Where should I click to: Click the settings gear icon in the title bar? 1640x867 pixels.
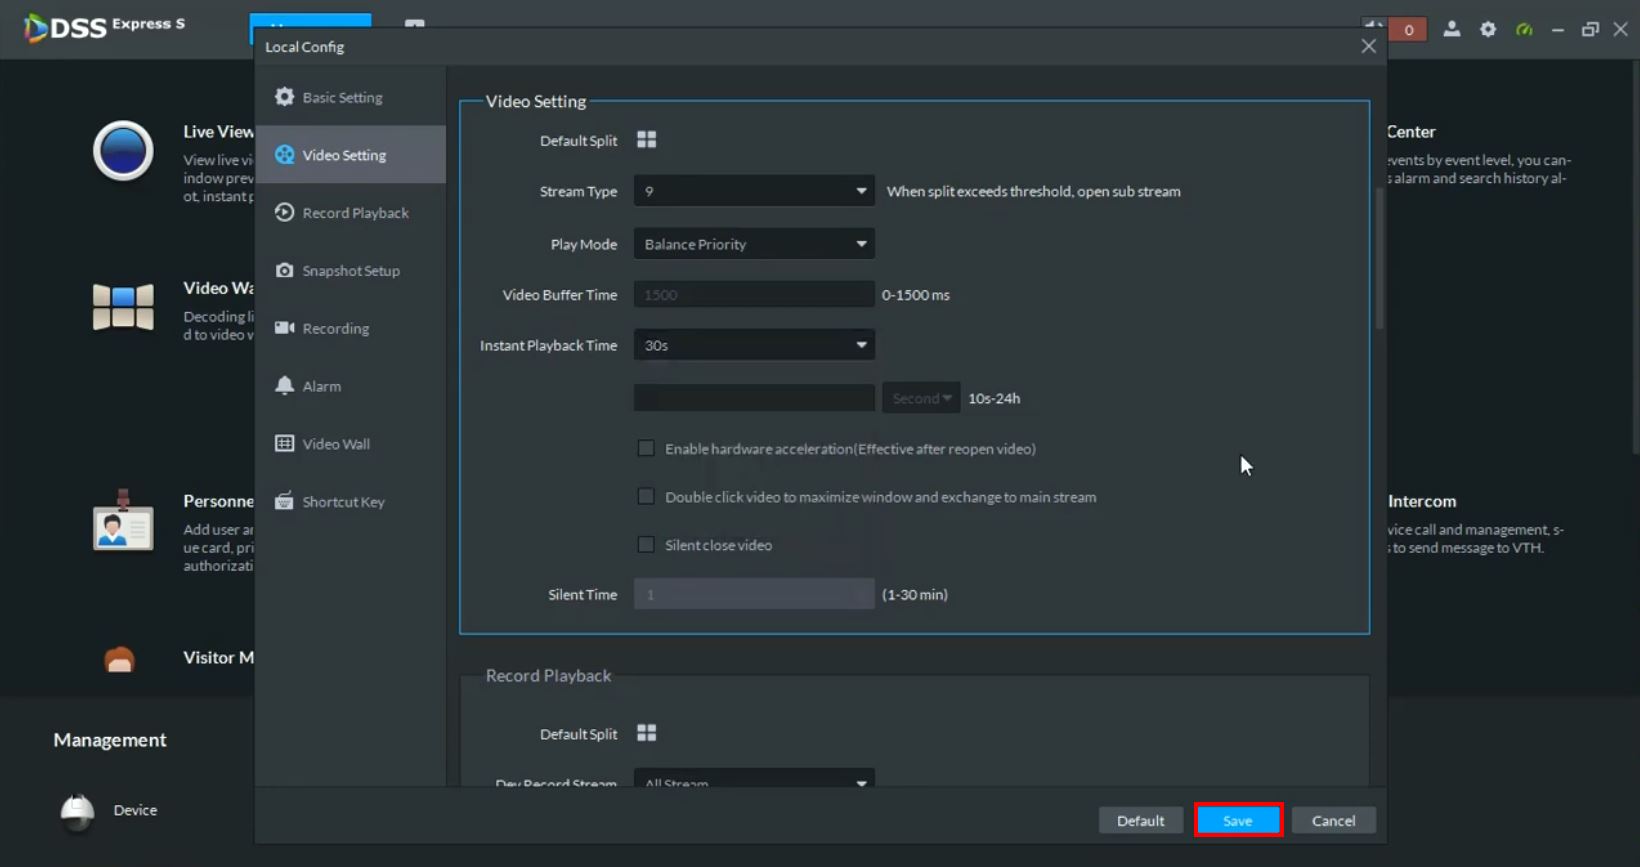coord(1488,29)
